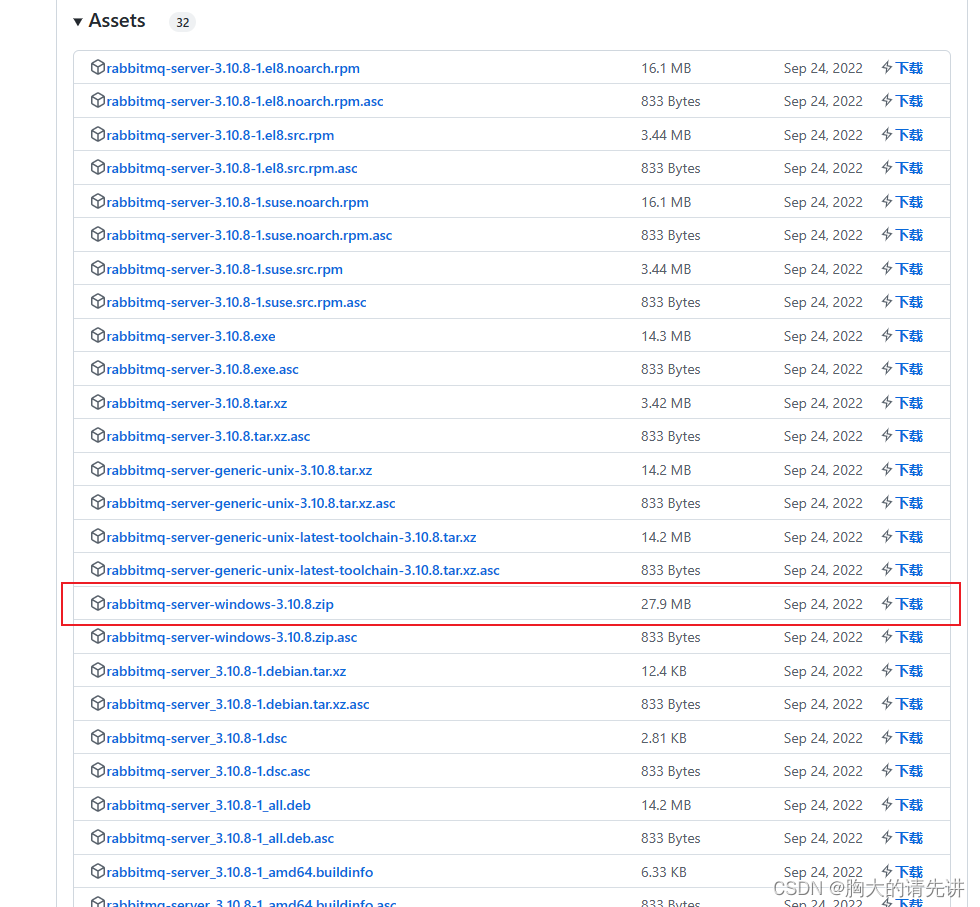Click 下载 for rabbitmq-server-generic-unix-3.10.8.tar.xz

tap(909, 469)
